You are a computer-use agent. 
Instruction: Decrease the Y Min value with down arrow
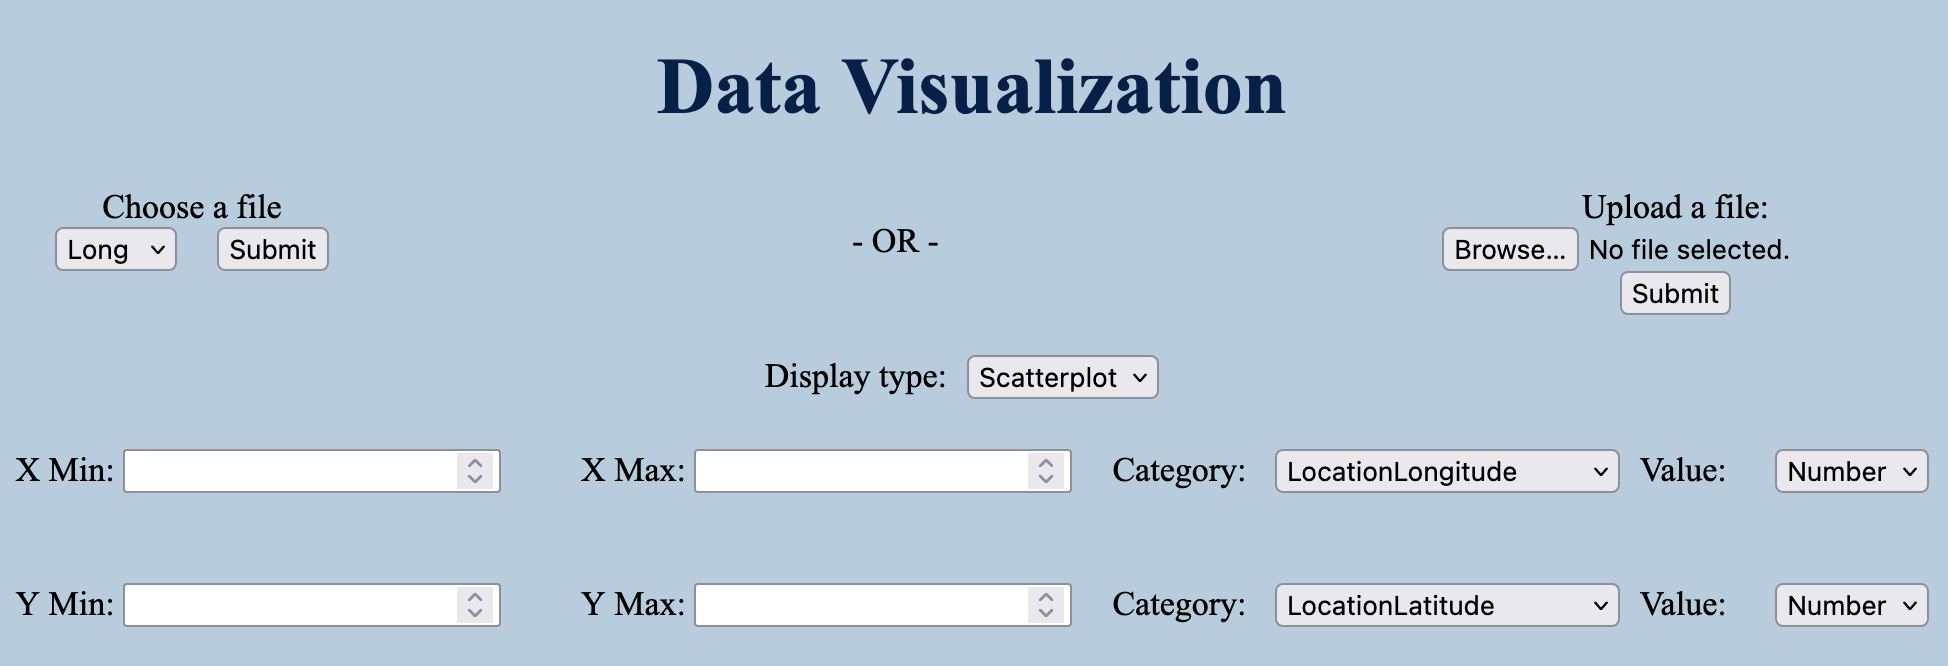475,614
